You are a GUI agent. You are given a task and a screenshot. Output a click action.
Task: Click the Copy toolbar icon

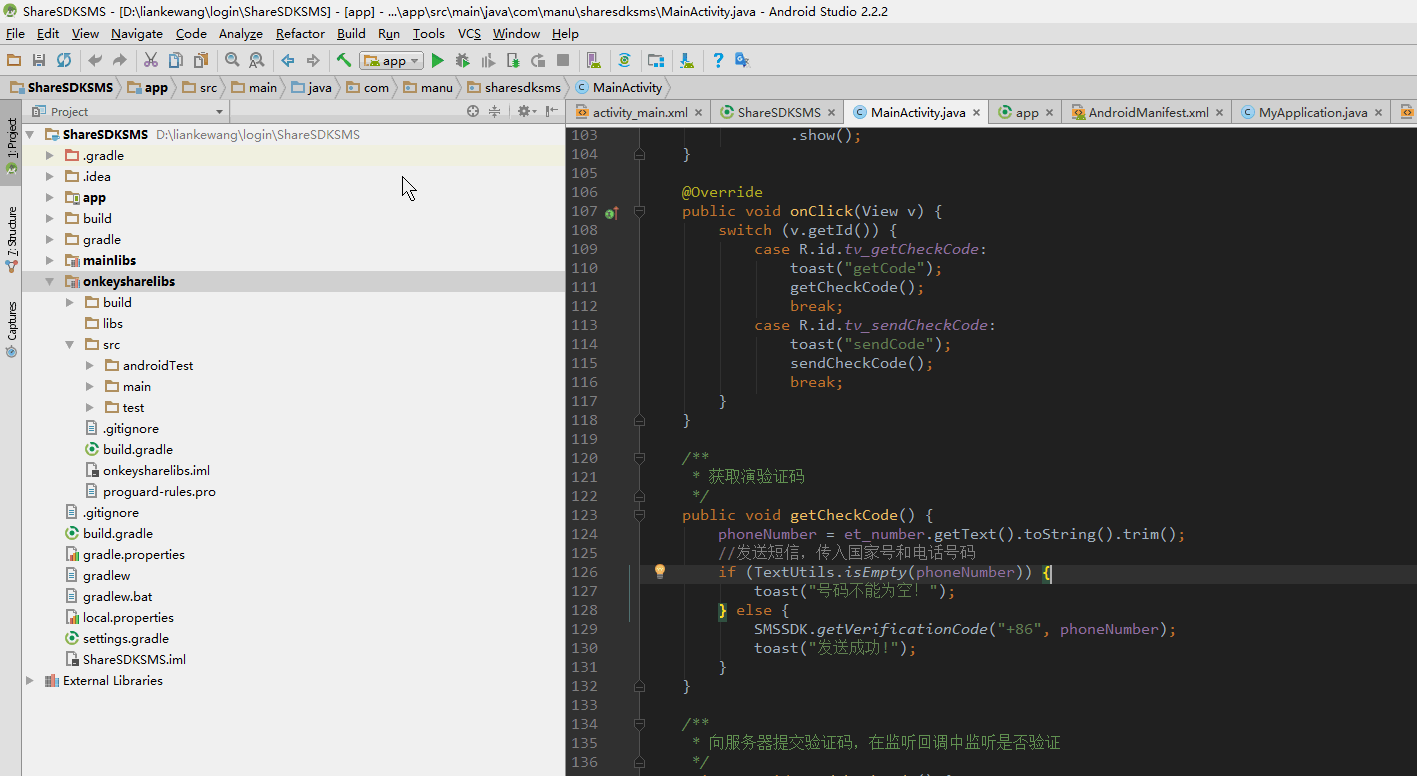(x=176, y=61)
